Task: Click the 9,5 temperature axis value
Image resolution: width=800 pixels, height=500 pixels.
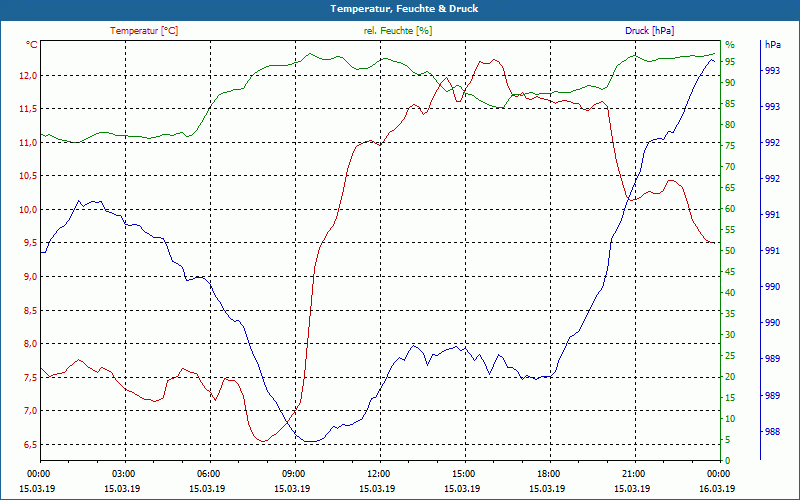Action: click(x=30, y=243)
